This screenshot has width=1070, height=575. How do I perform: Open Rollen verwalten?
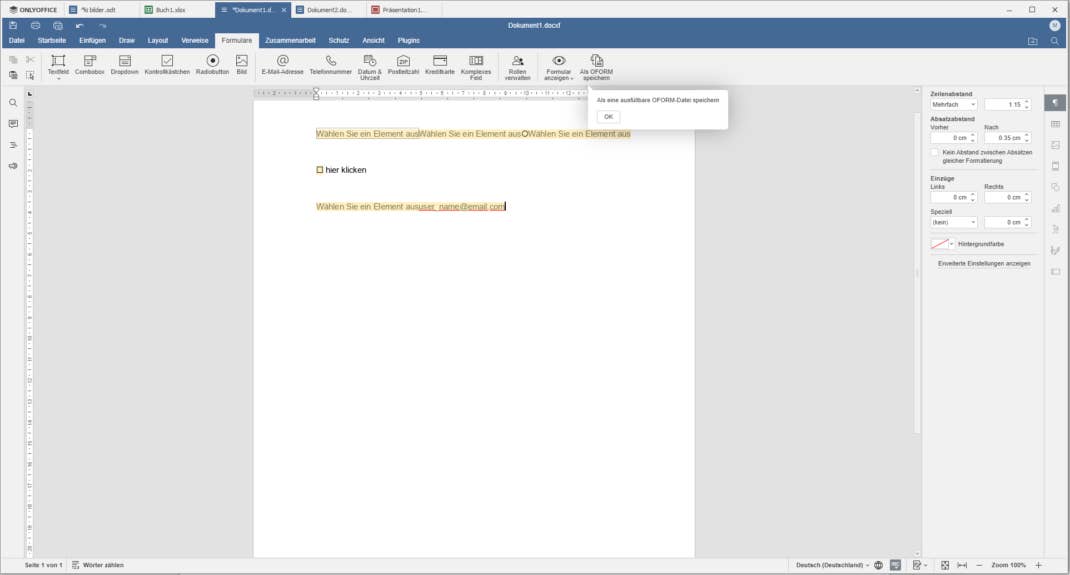coord(517,66)
